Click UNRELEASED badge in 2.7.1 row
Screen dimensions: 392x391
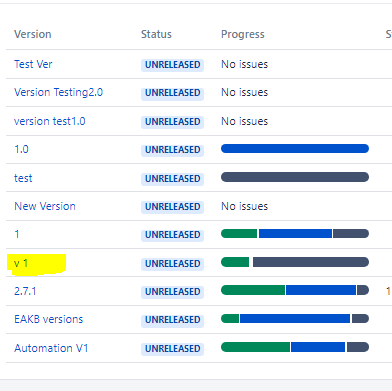[172, 292]
